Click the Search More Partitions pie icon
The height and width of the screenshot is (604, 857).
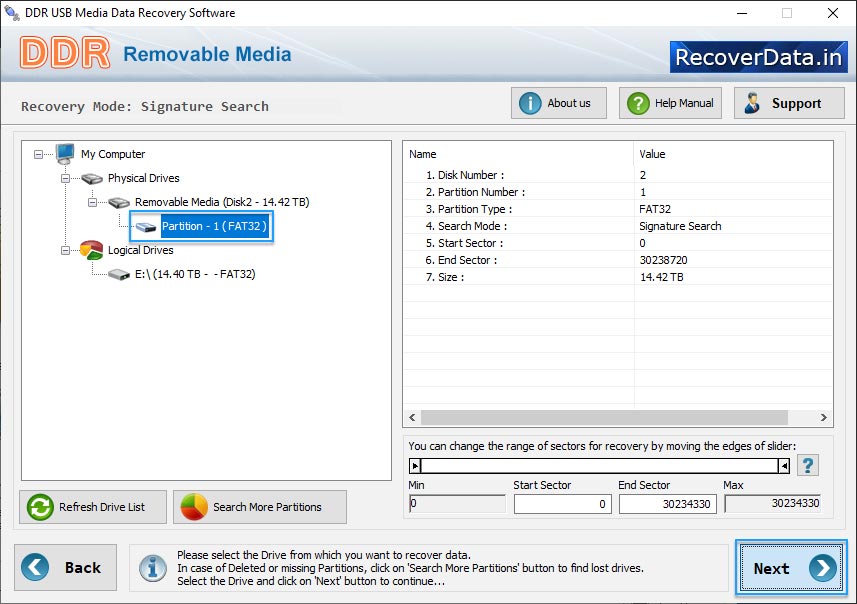[194, 507]
